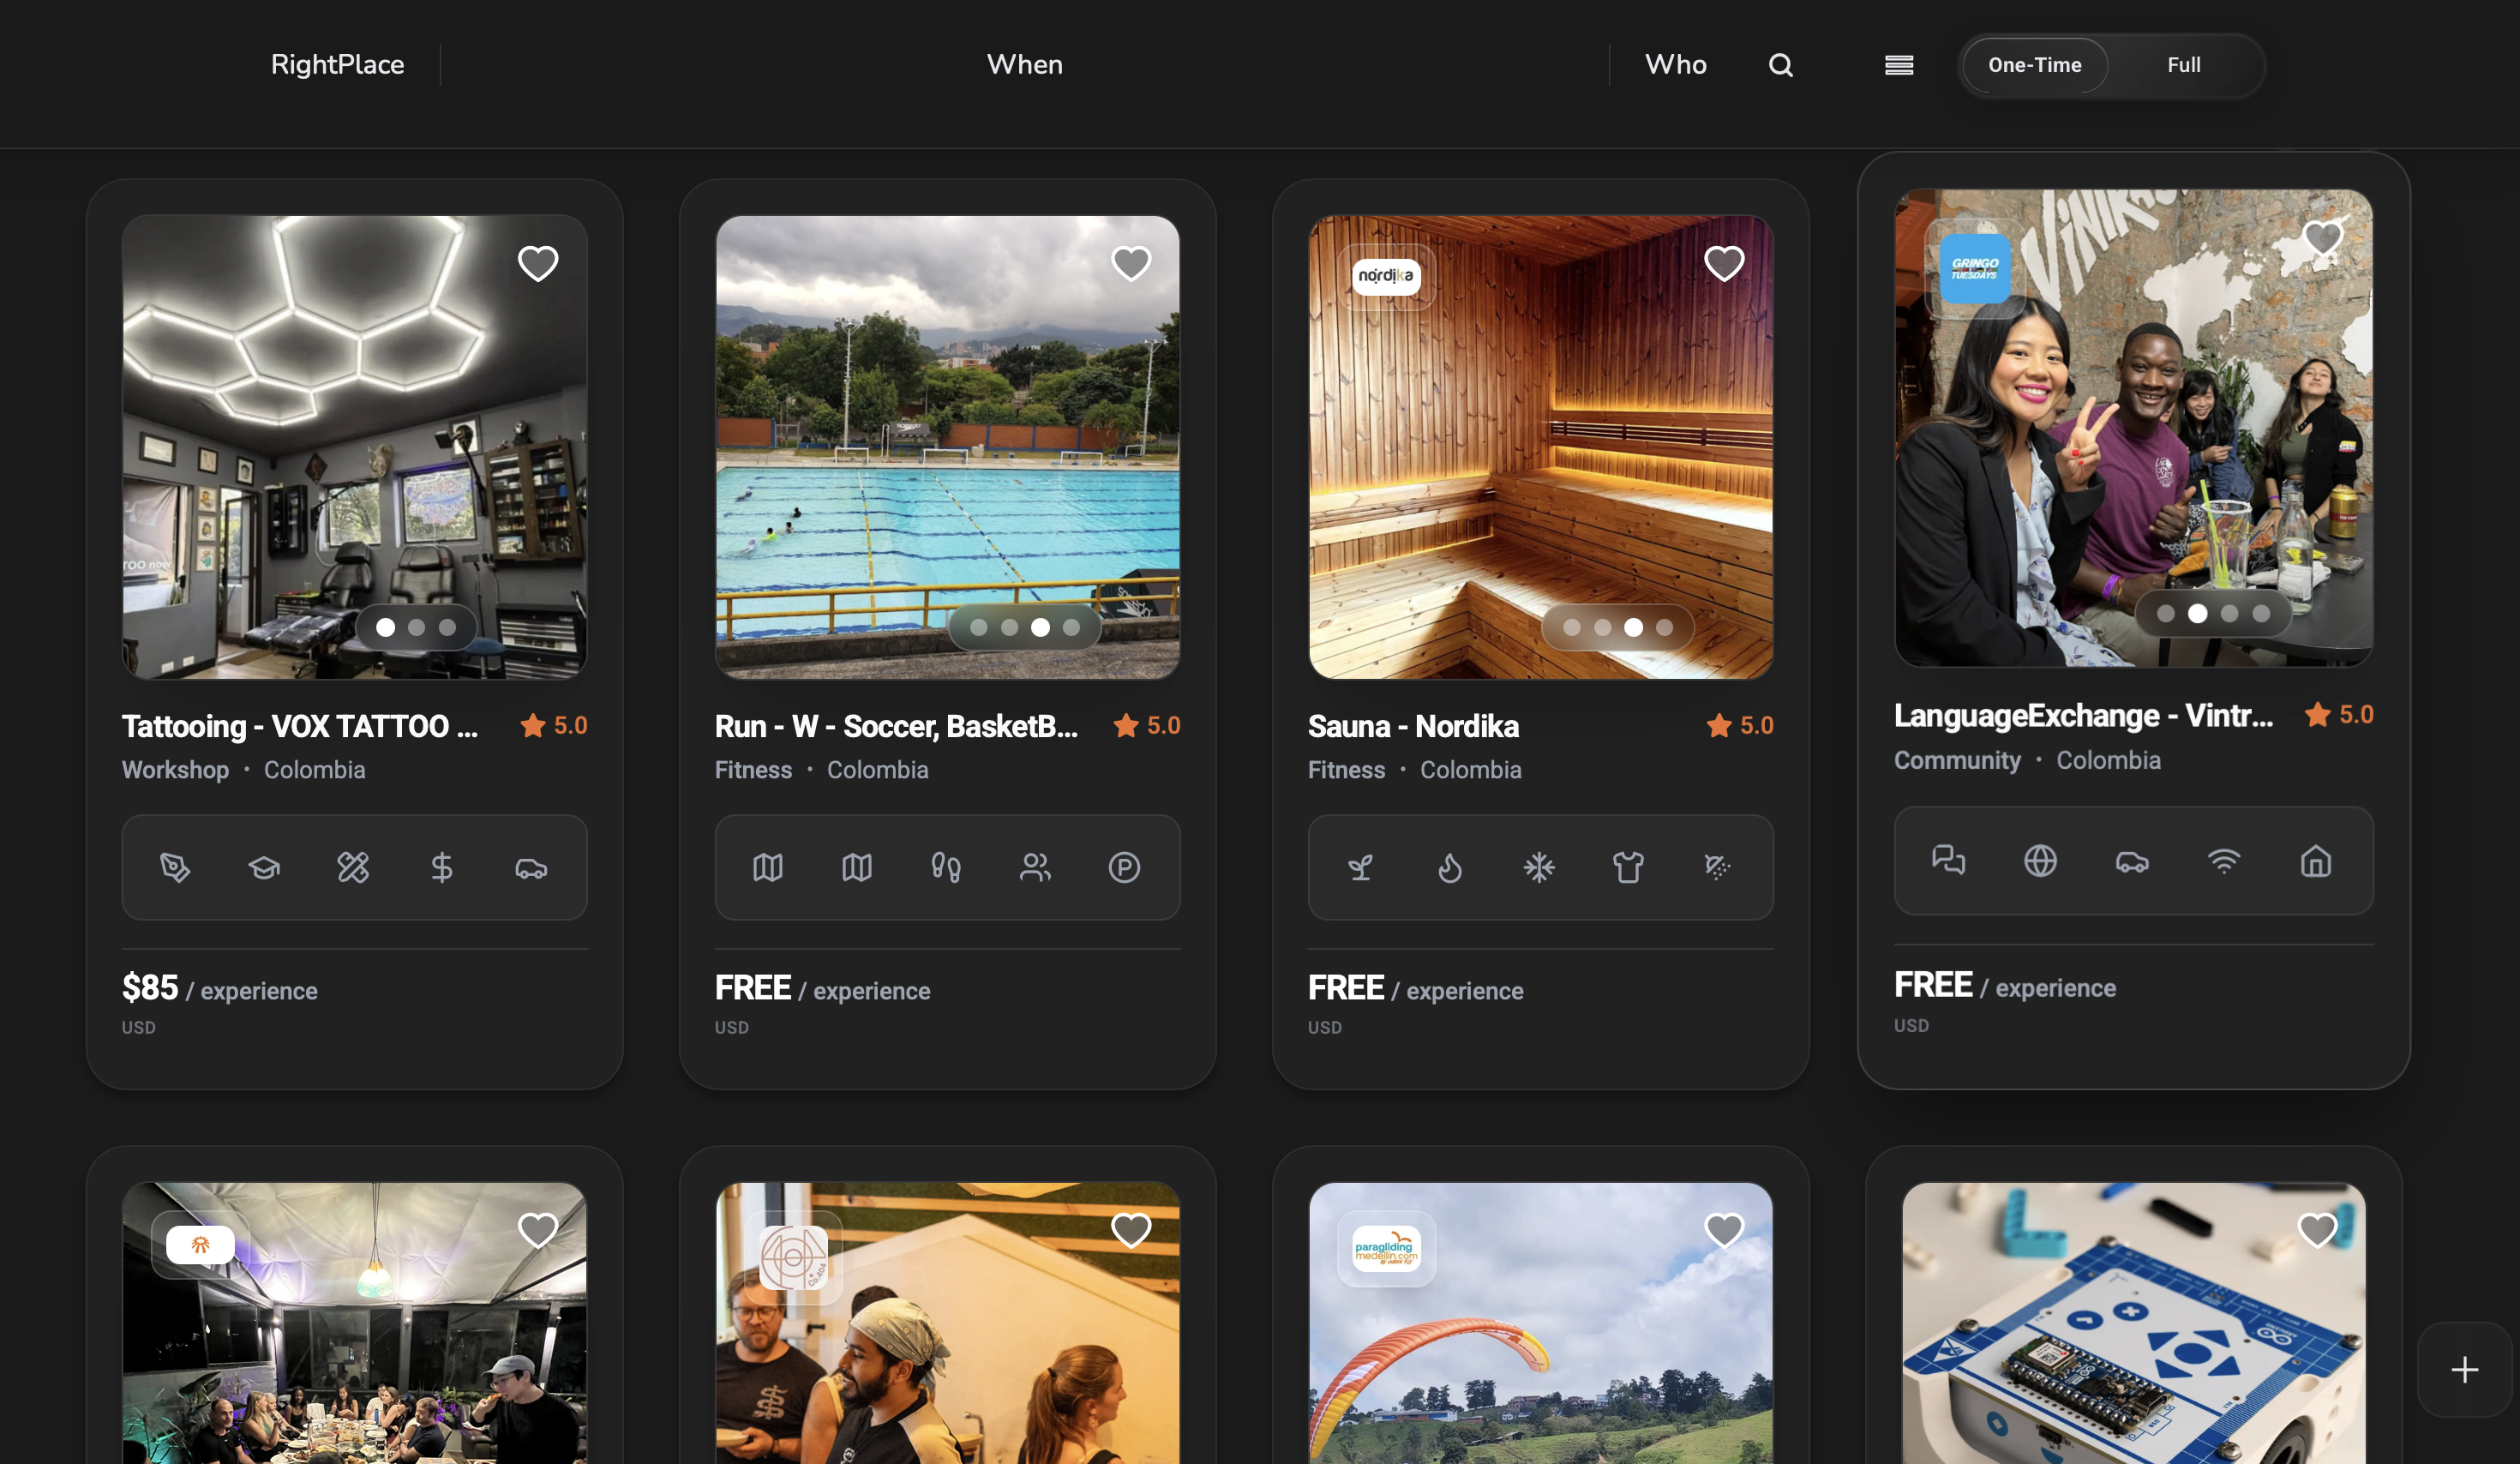The image size is (2520, 1464).
Task: Click the snowflake icon on the Sauna Nordika card
Action: tap(1540, 867)
